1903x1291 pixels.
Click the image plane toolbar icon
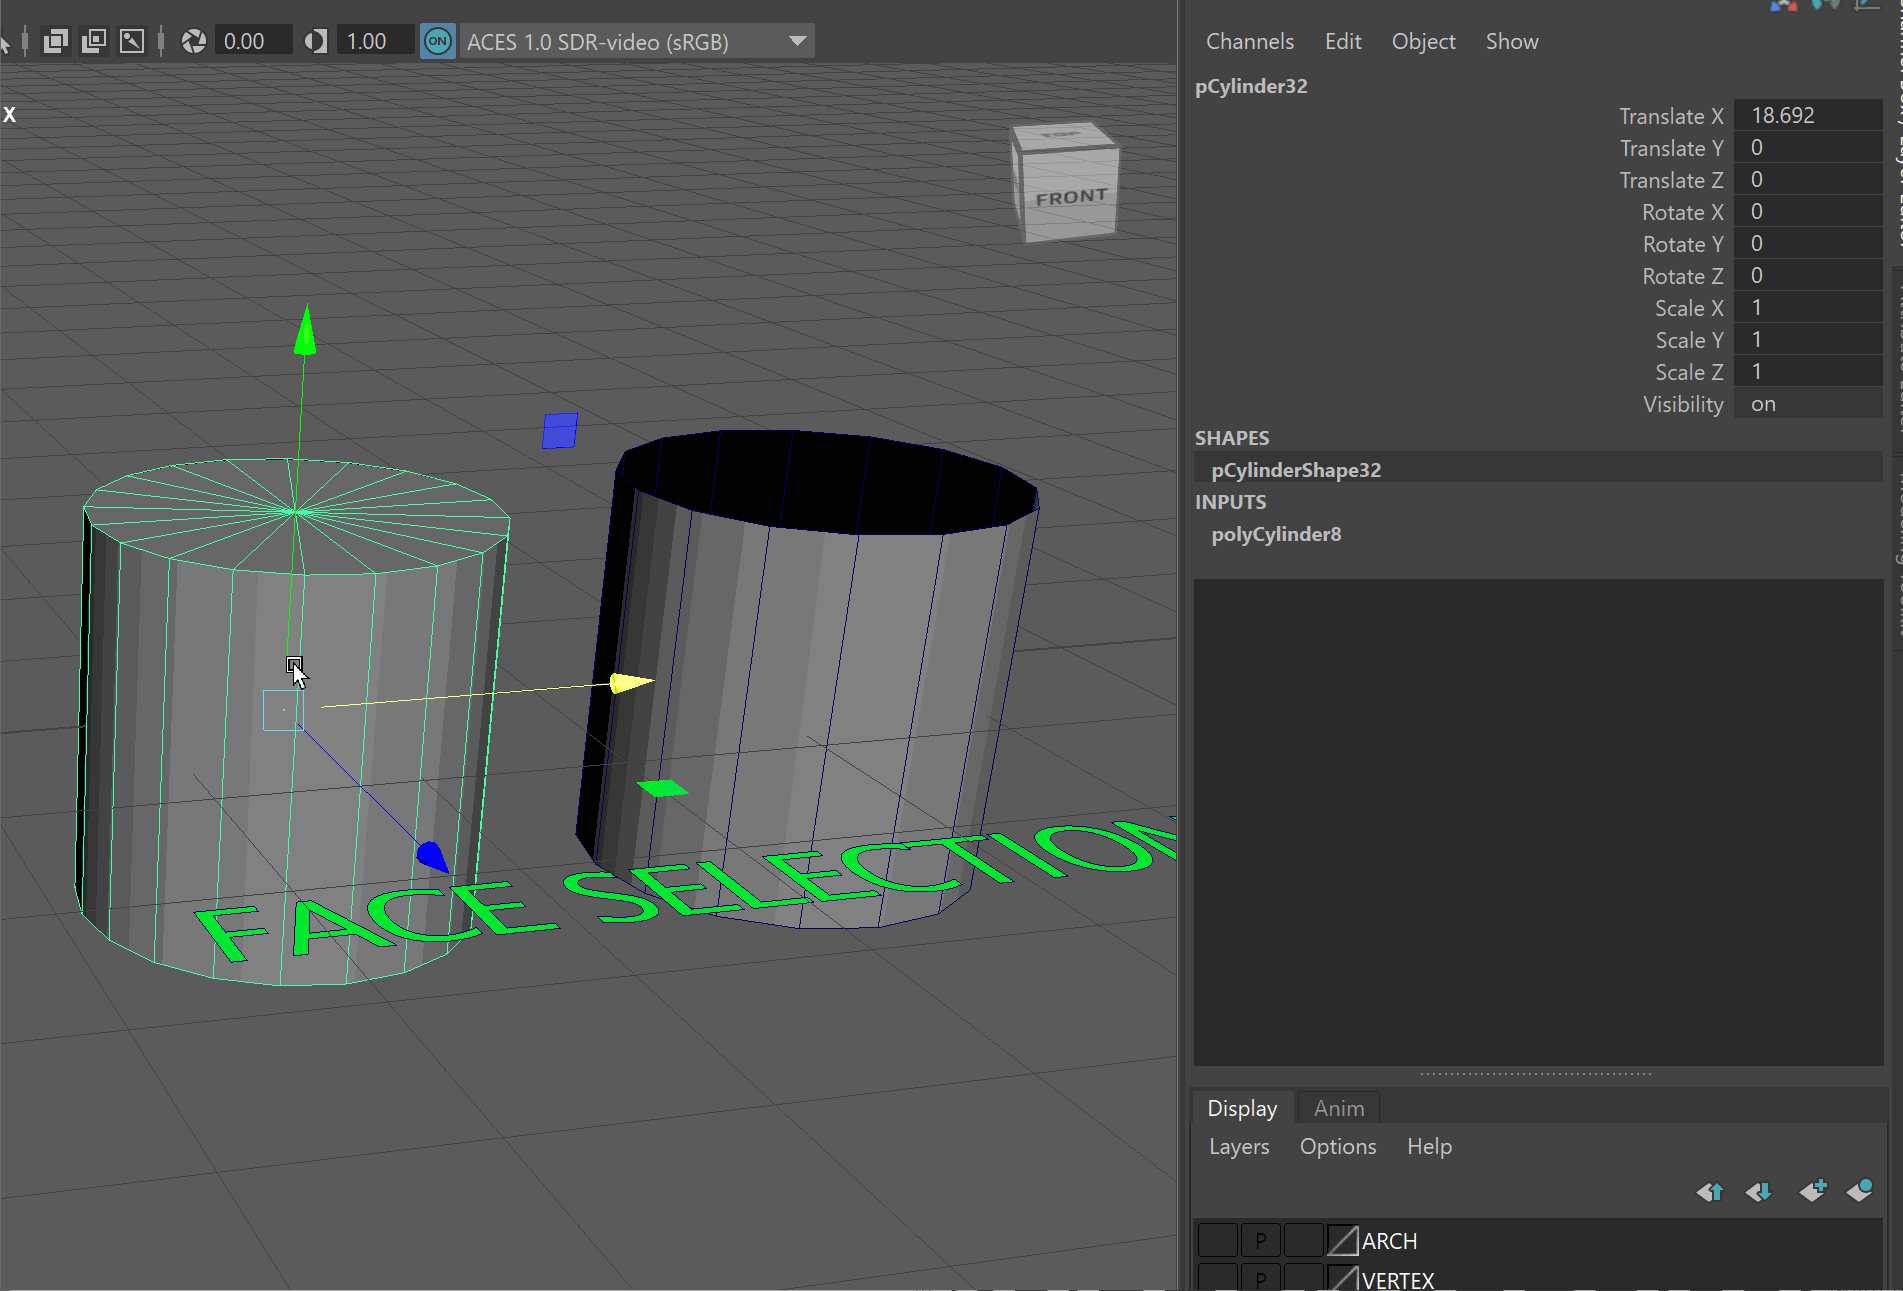pos(132,41)
